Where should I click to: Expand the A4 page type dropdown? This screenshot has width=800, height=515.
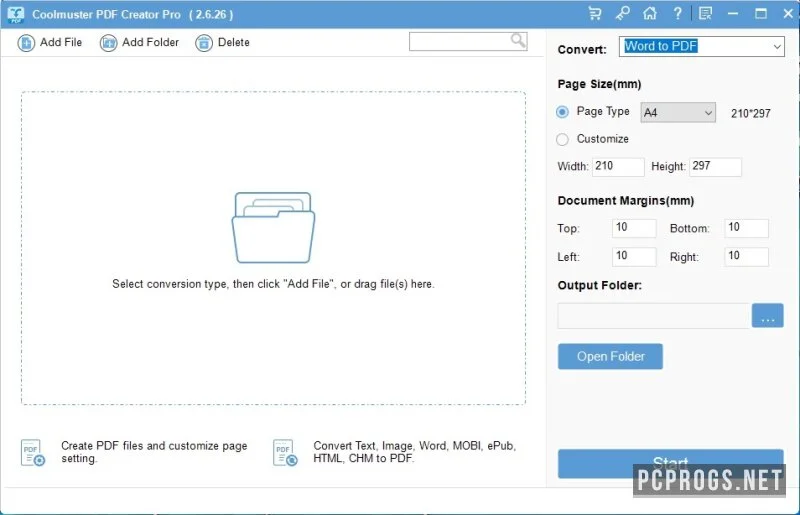(x=678, y=113)
